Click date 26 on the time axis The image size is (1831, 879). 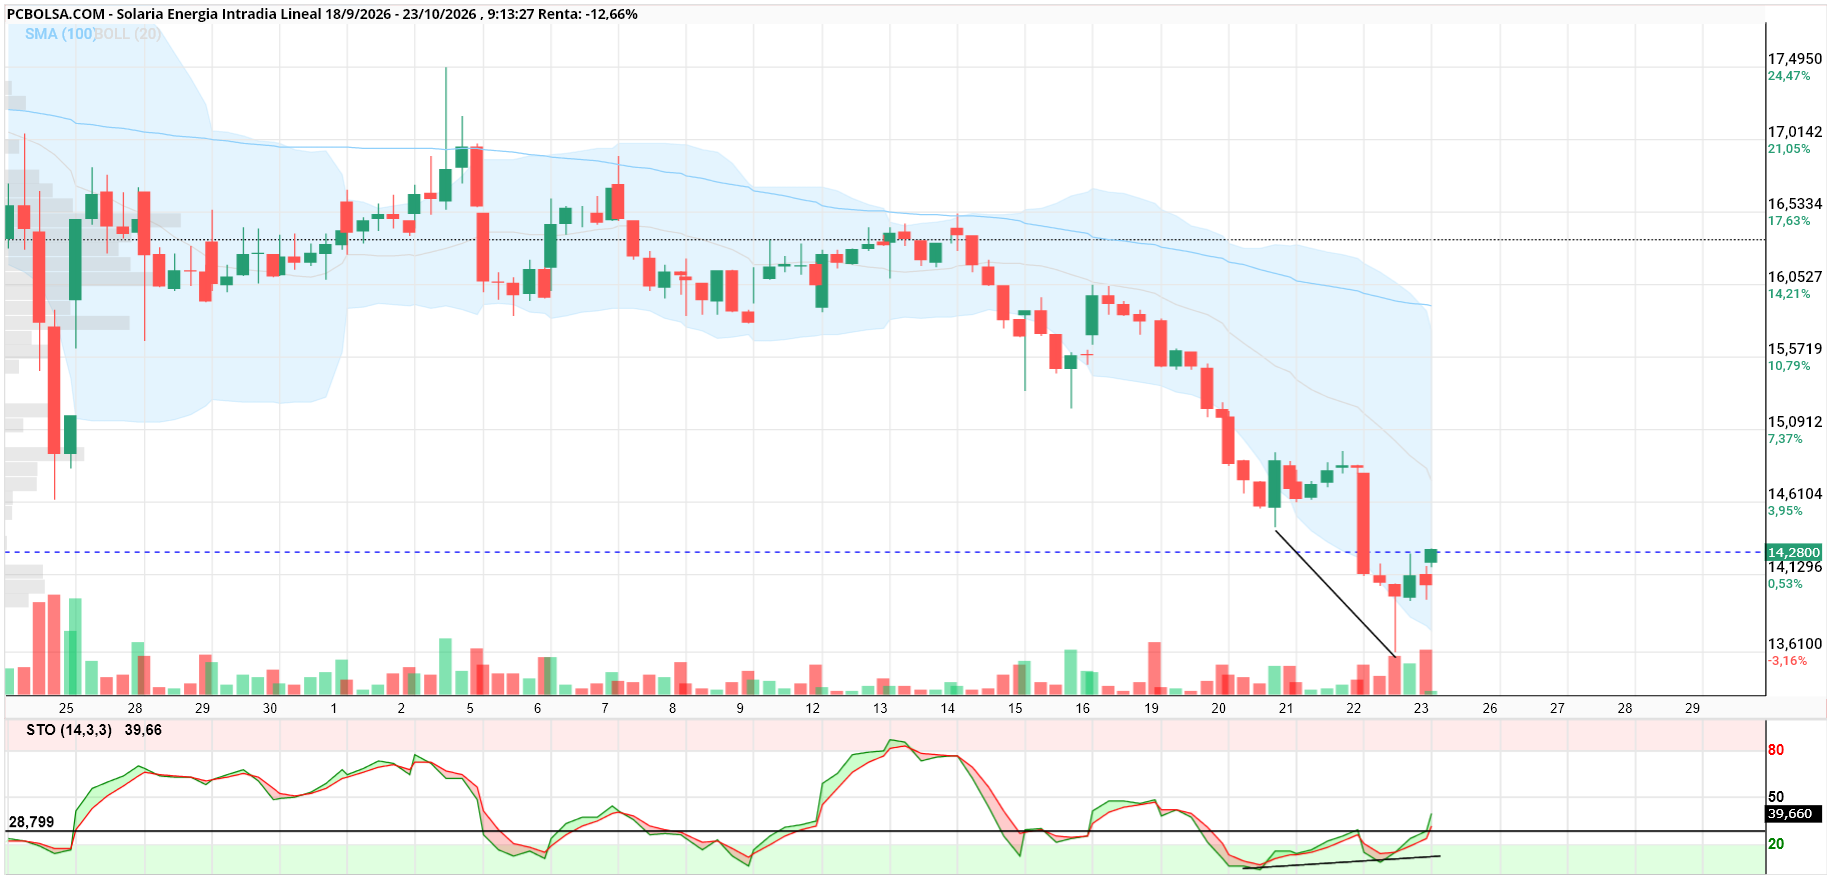1490,708
